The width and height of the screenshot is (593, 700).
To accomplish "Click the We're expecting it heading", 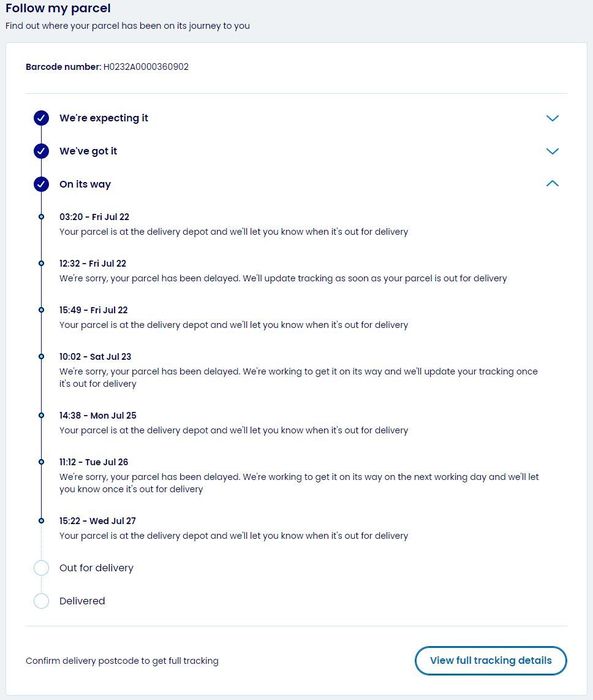I will coord(104,118).
